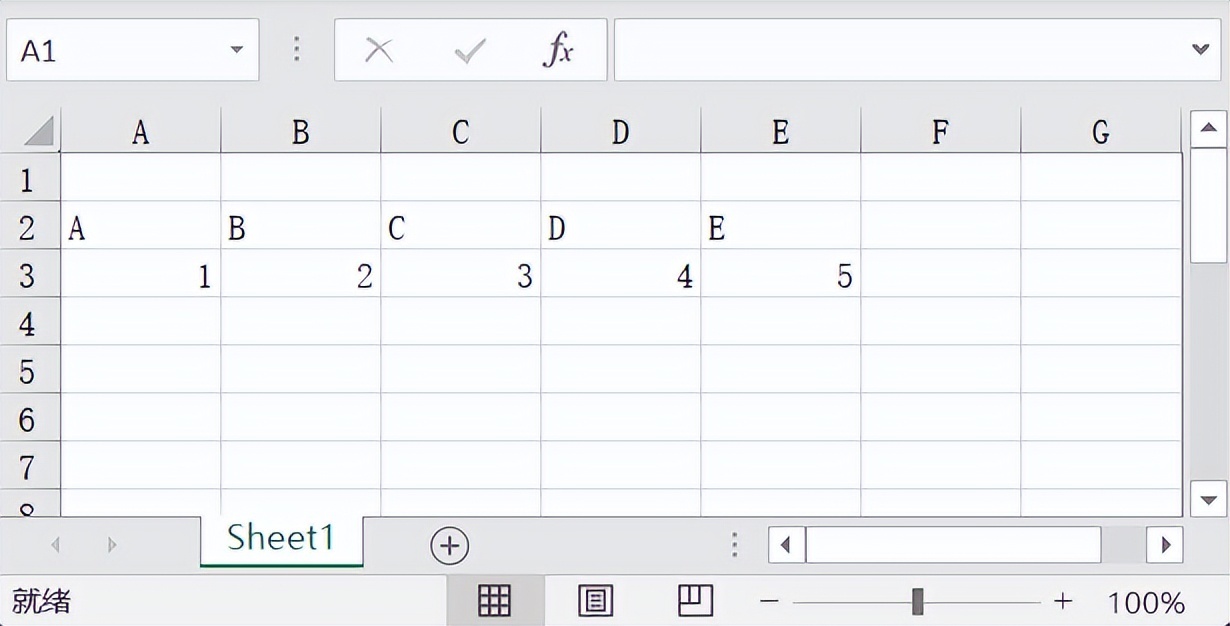The image size is (1230, 626).
Task: Add a new sheet with plus icon
Action: click(x=450, y=545)
